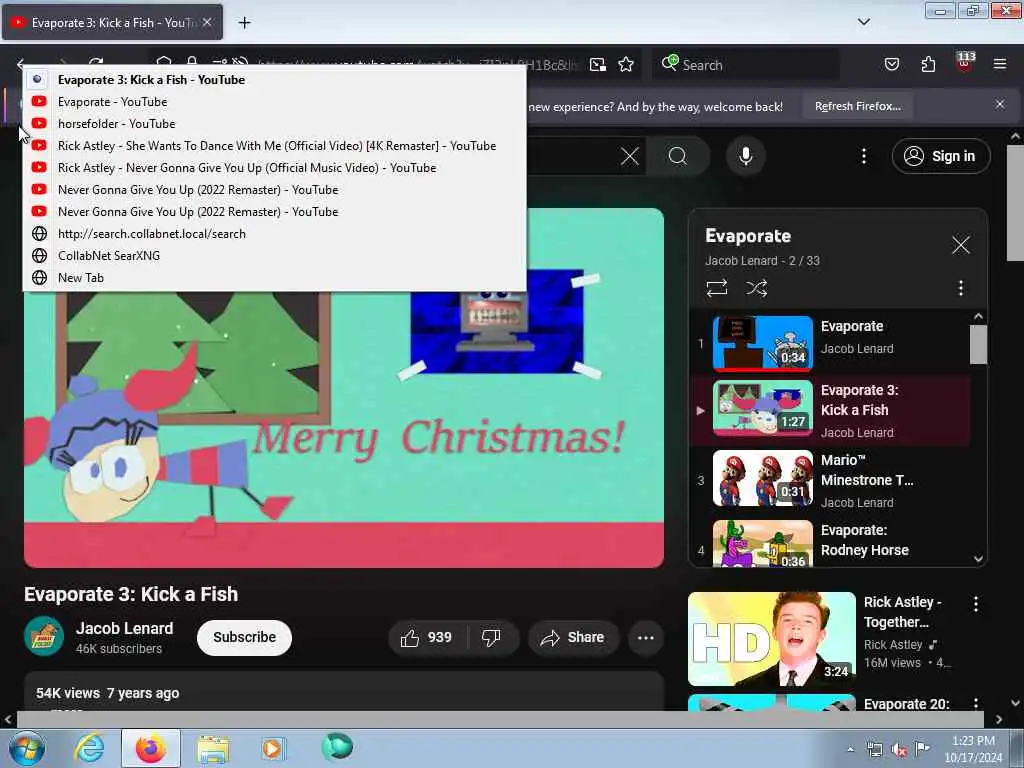Click the network icon in system tray
Screen dimensions: 1024x768
click(874, 750)
